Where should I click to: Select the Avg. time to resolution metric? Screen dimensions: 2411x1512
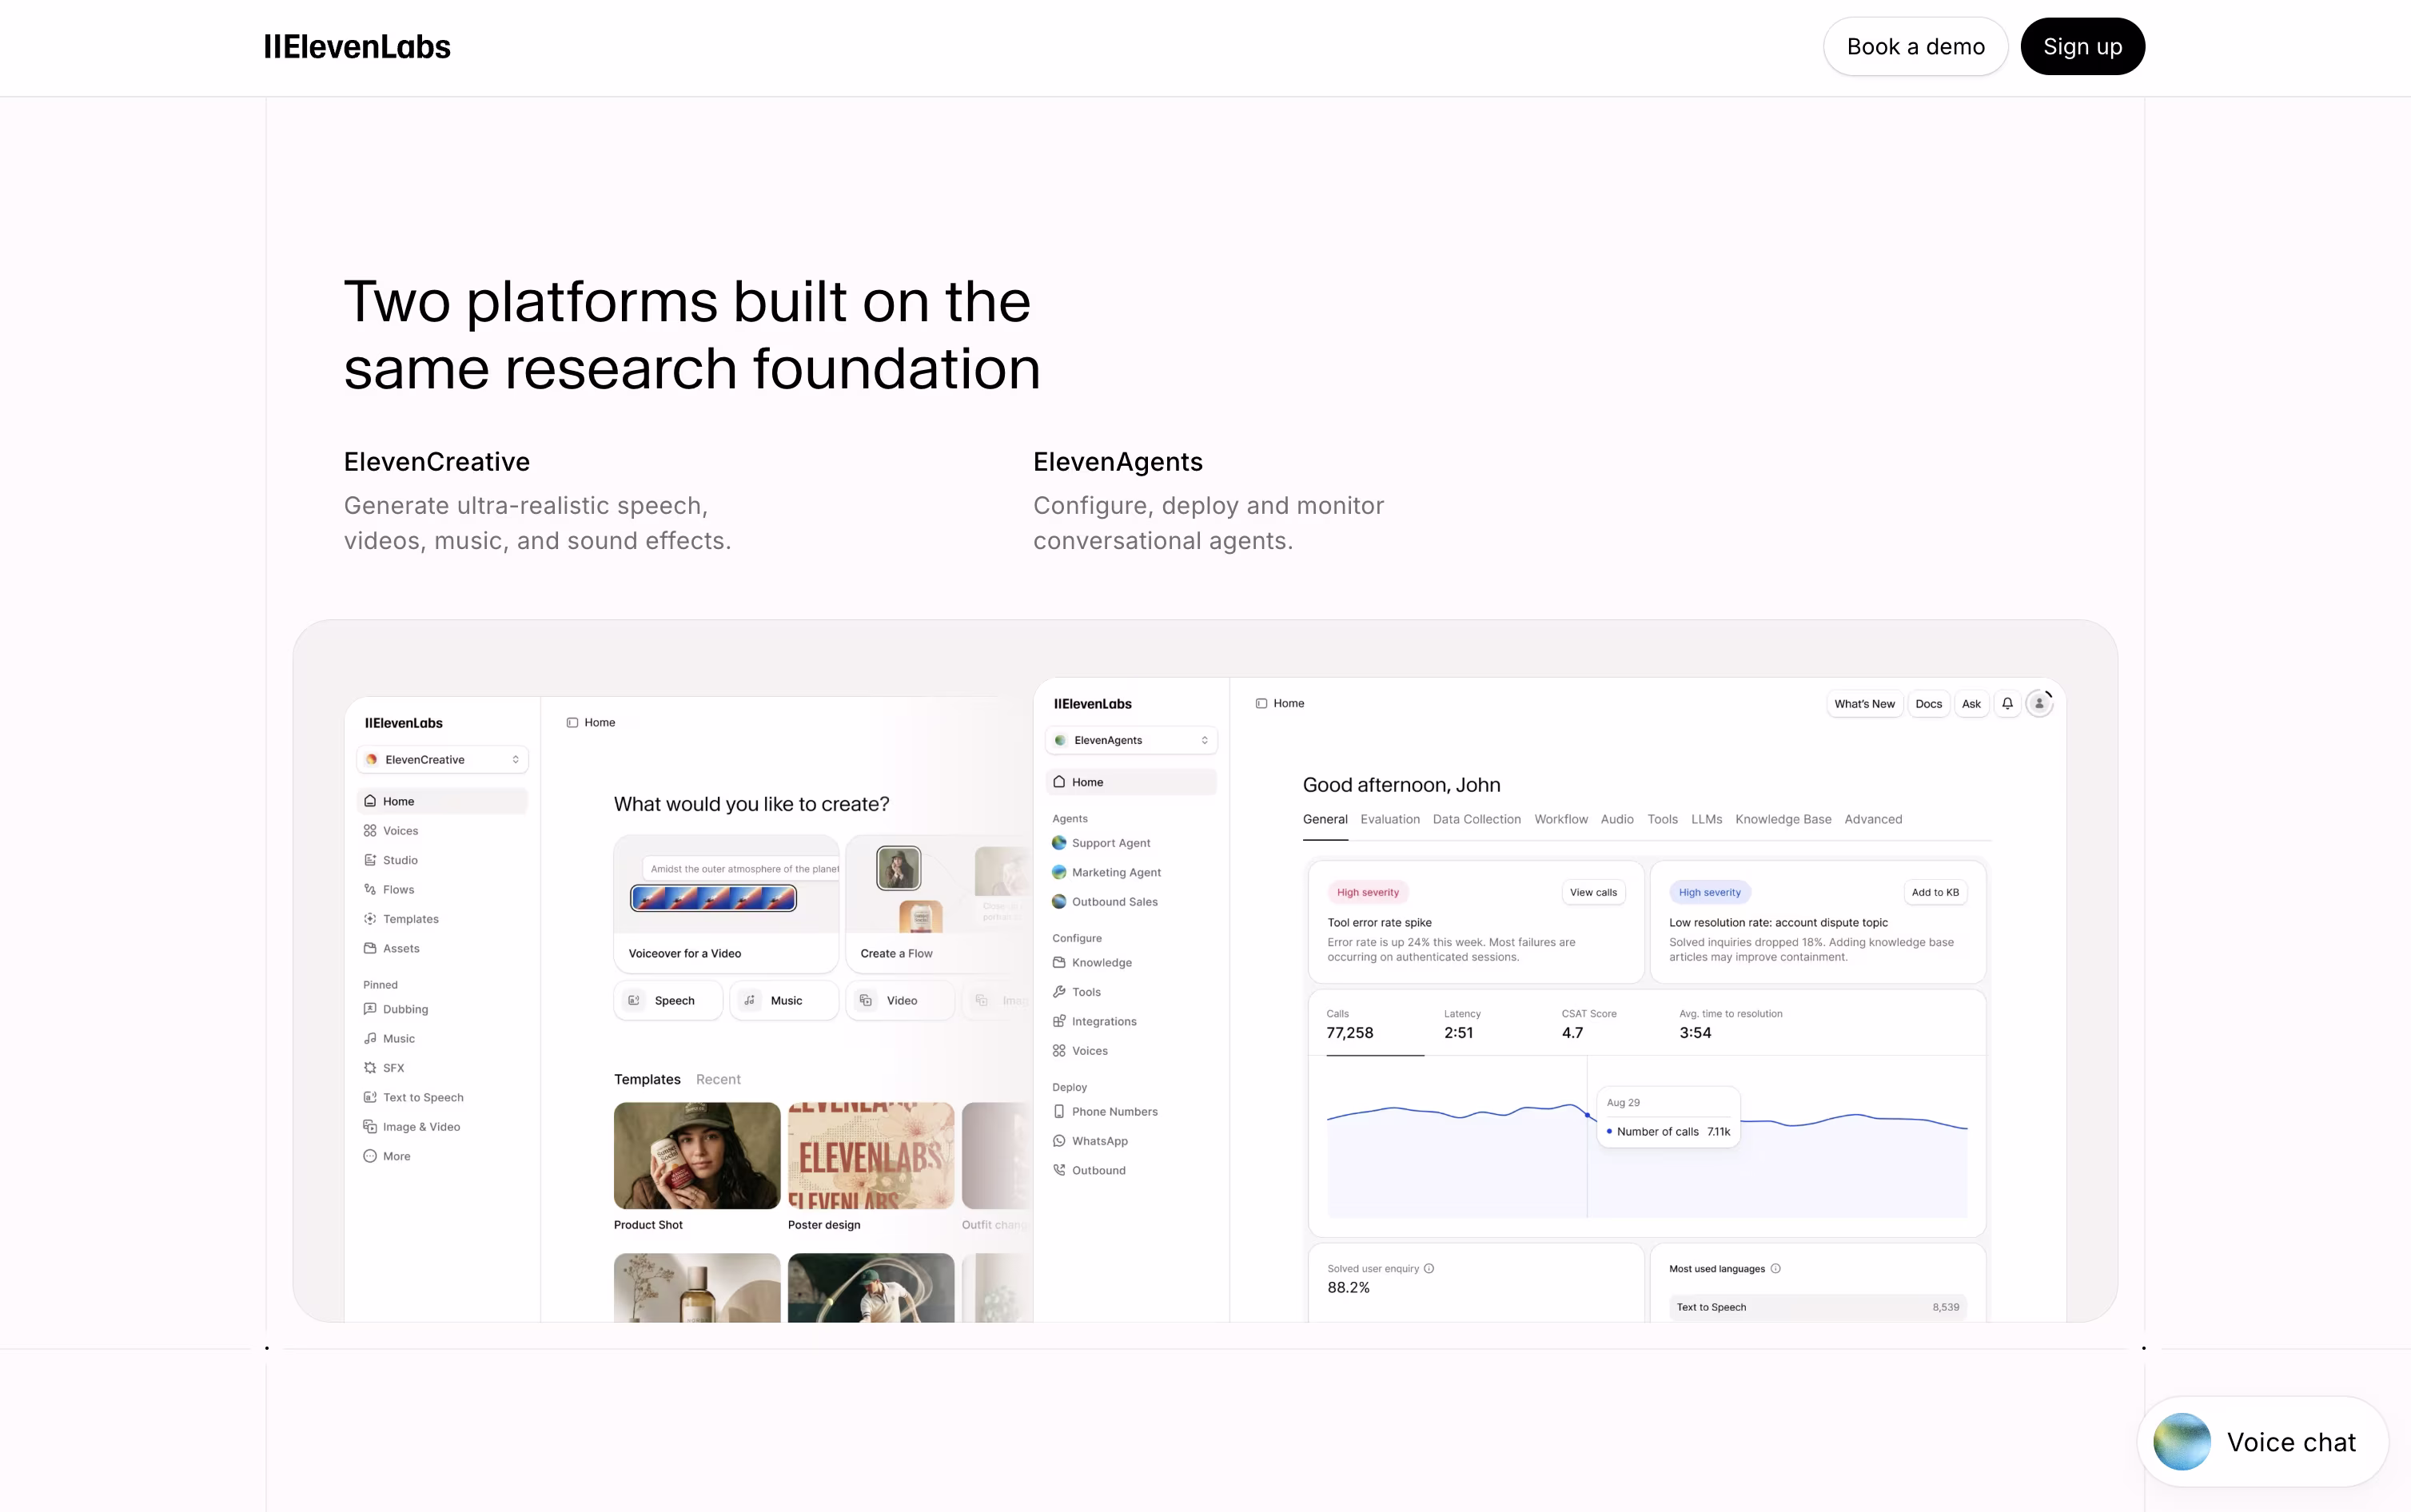click(1731, 1024)
